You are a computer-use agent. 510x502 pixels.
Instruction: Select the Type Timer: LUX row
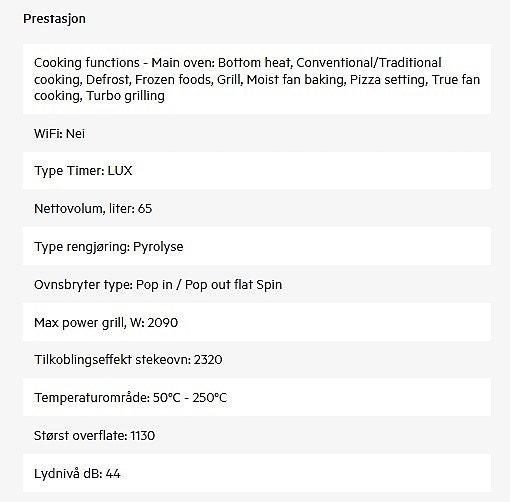point(257,171)
